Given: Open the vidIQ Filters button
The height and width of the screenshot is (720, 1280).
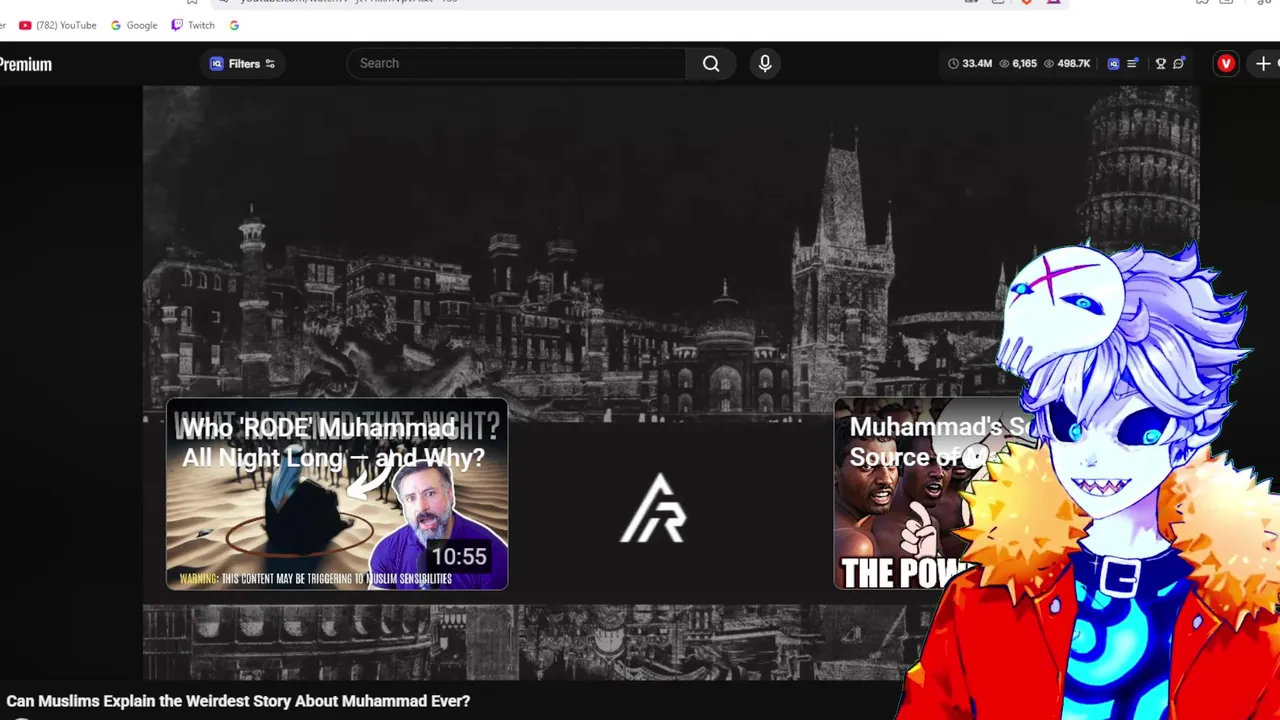Looking at the screenshot, I should (x=242, y=64).
